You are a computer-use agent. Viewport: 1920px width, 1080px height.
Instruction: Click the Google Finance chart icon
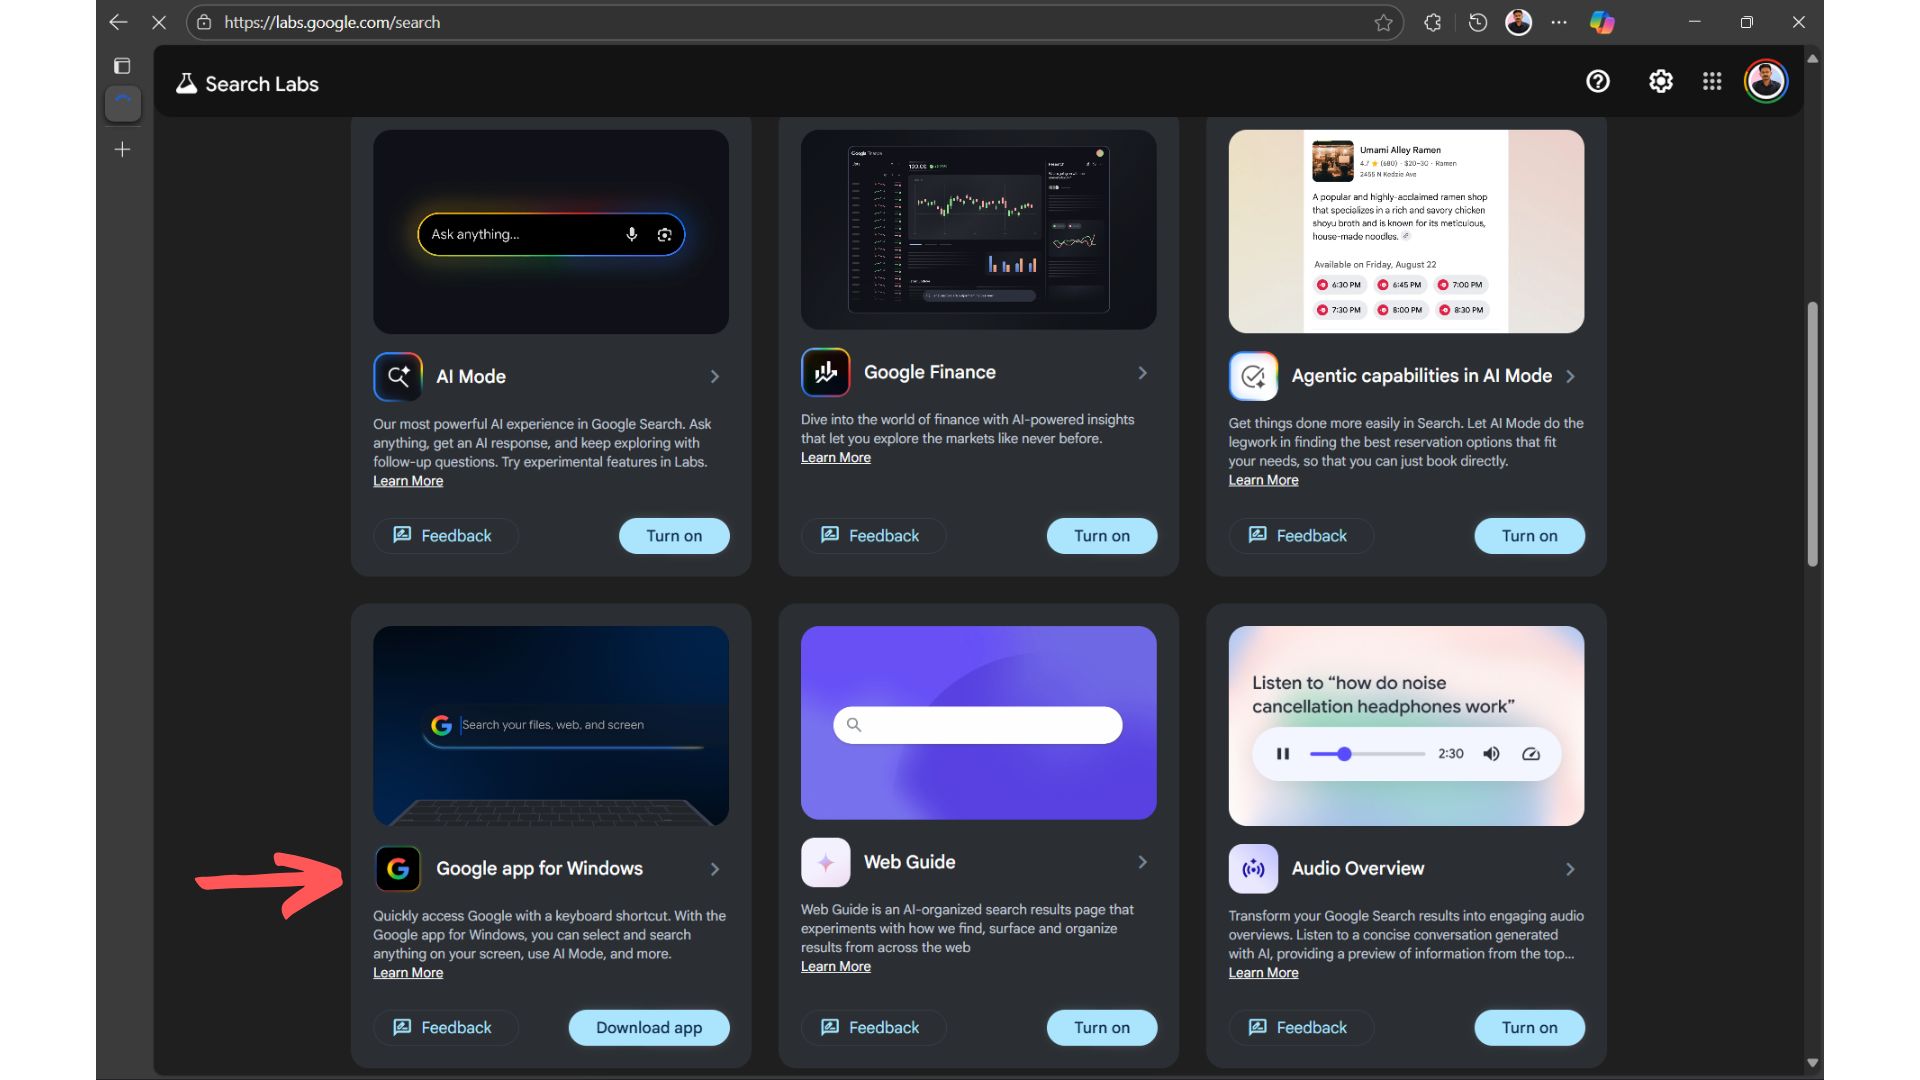click(x=825, y=372)
